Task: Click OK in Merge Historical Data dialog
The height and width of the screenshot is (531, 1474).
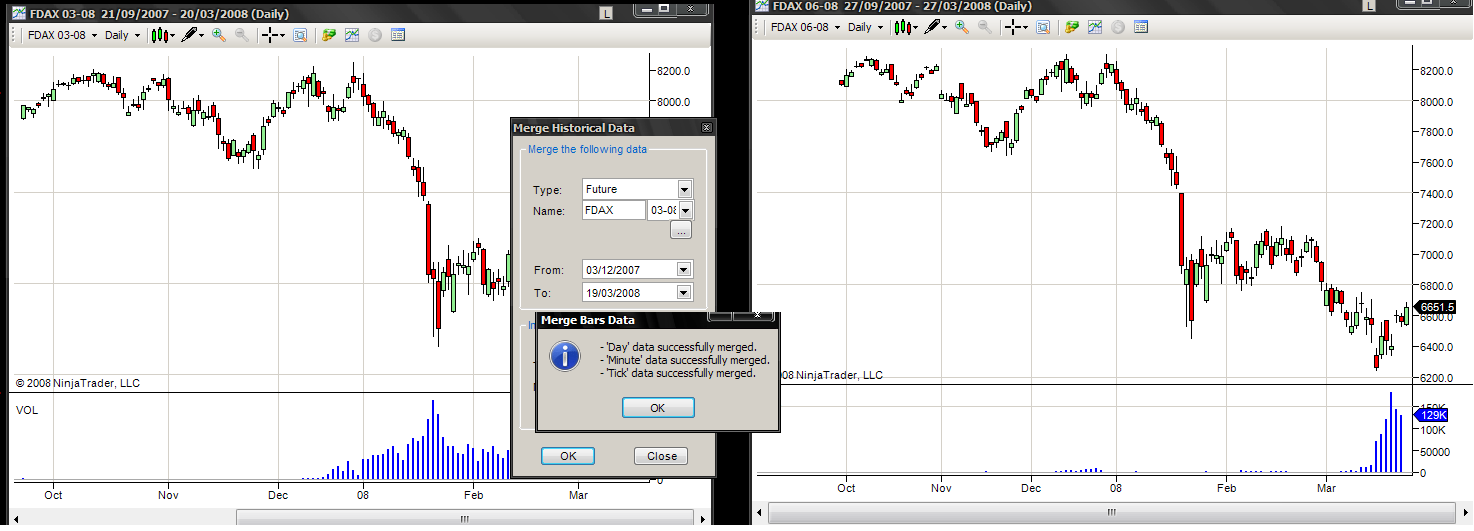Action: point(568,456)
